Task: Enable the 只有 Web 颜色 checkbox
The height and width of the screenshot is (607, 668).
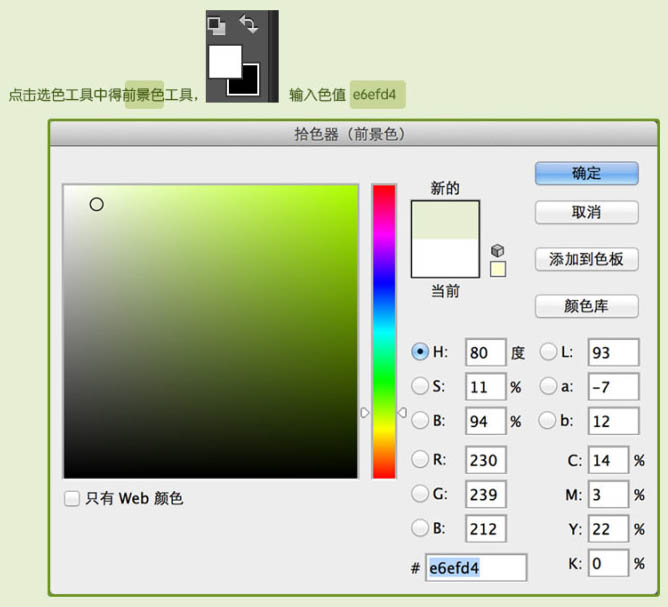Action: point(72,498)
